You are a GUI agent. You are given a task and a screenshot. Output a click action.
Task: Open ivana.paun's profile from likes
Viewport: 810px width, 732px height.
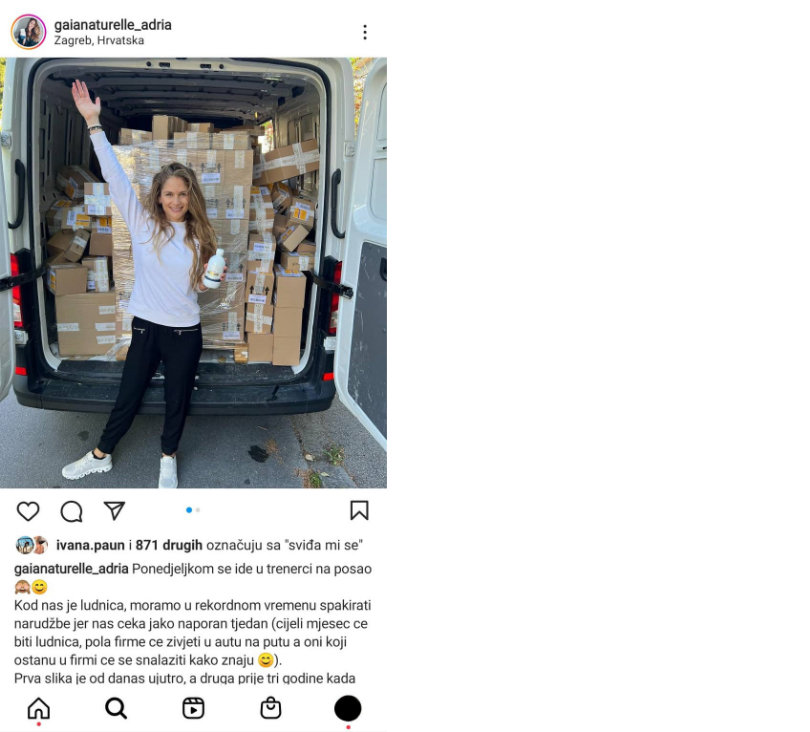(90, 545)
